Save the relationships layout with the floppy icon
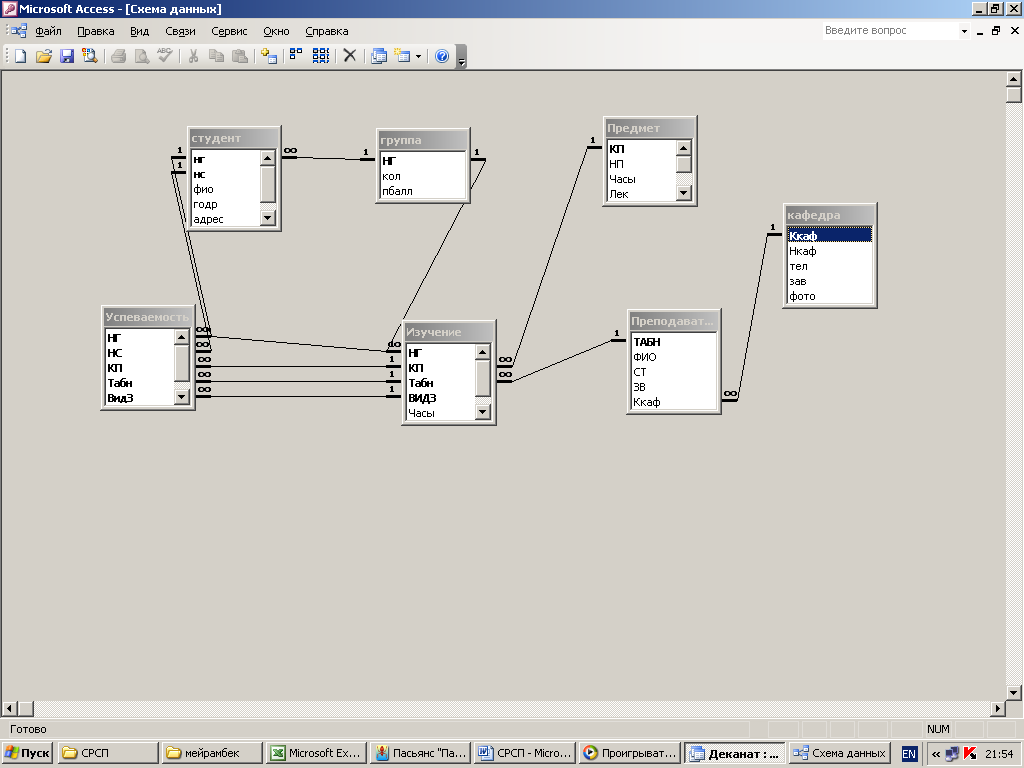This screenshot has width=1024, height=768. pos(67,56)
